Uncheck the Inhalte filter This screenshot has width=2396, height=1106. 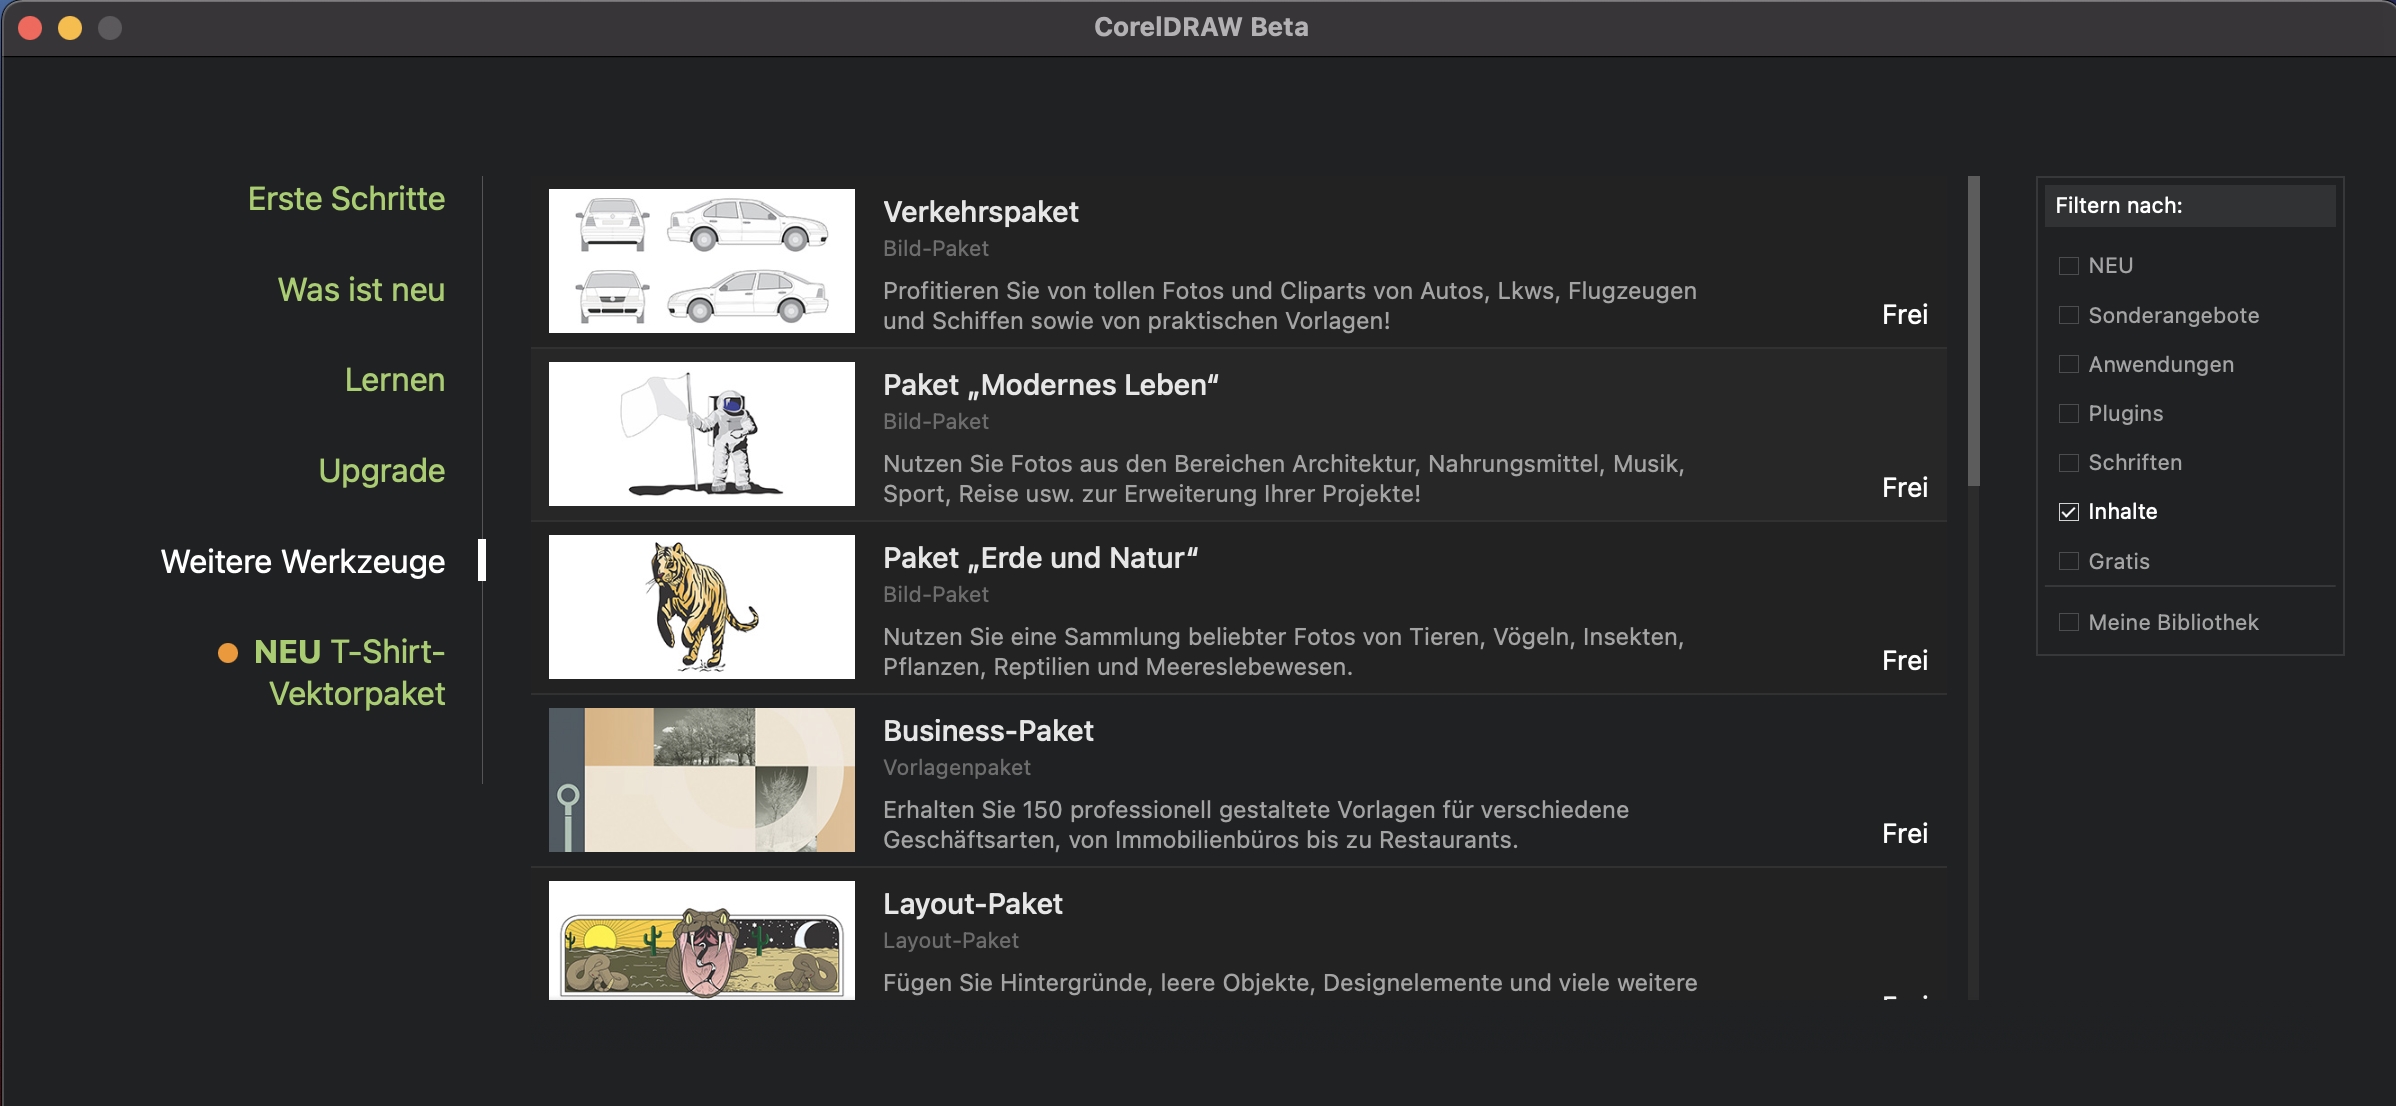pyautogui.click(x=2069, y=512)
